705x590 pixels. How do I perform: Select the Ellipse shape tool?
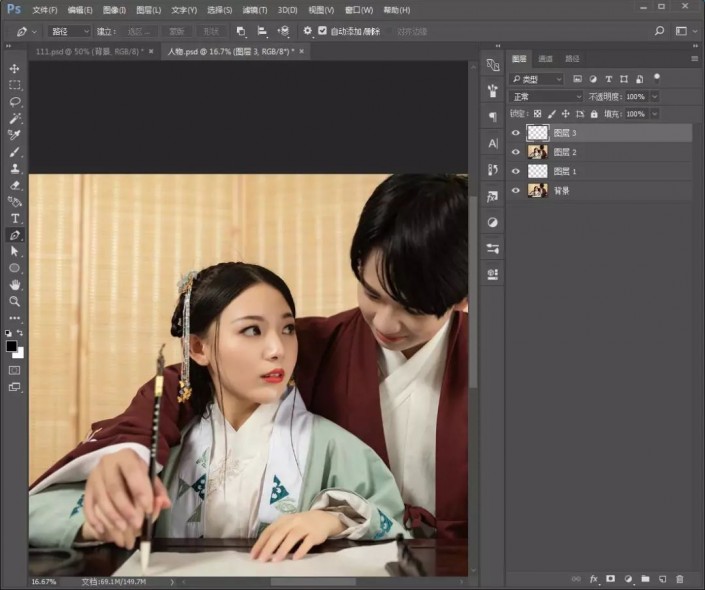pyautogui.click(x=14, y=268)
